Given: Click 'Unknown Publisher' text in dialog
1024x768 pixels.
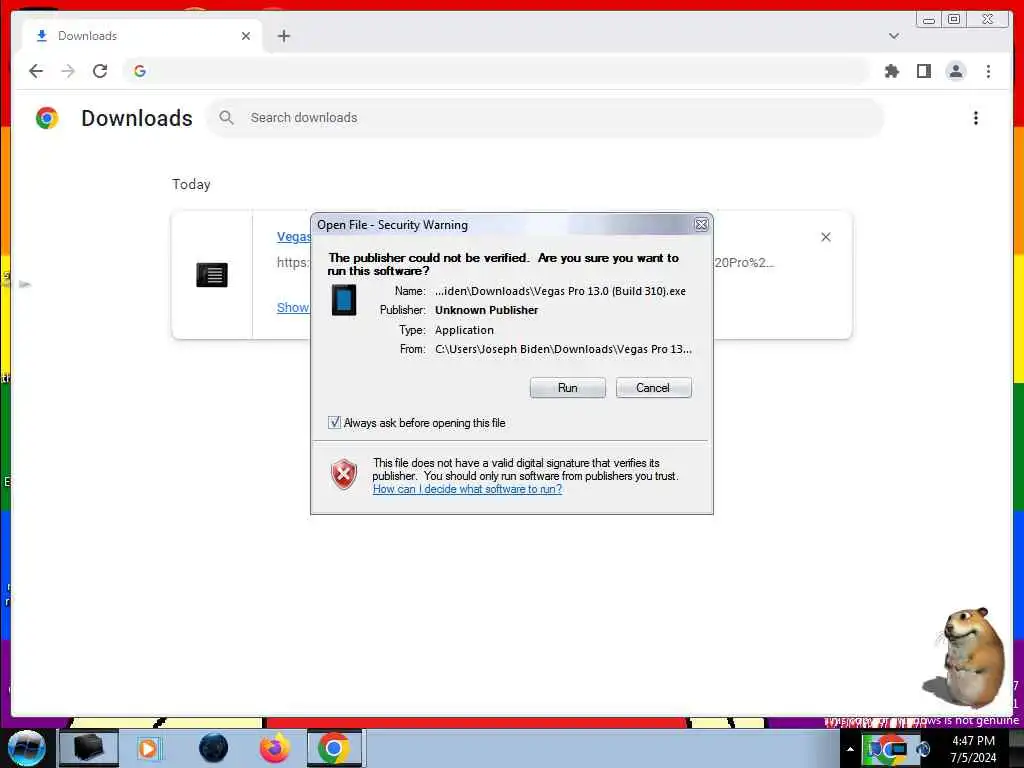Looking at the screenshot, I should click(487, 310).
